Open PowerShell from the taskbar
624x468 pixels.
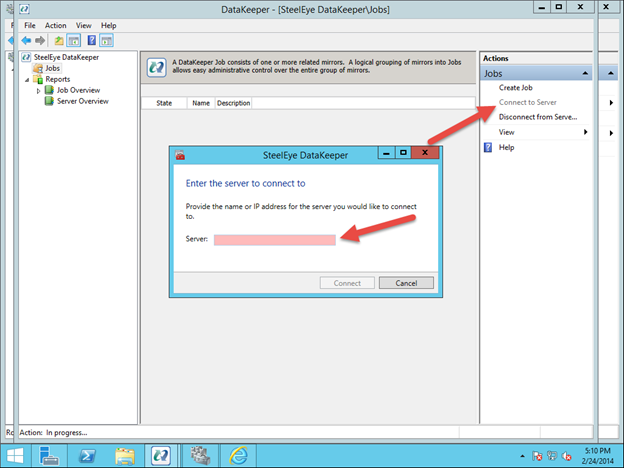(x=85, y=455)
